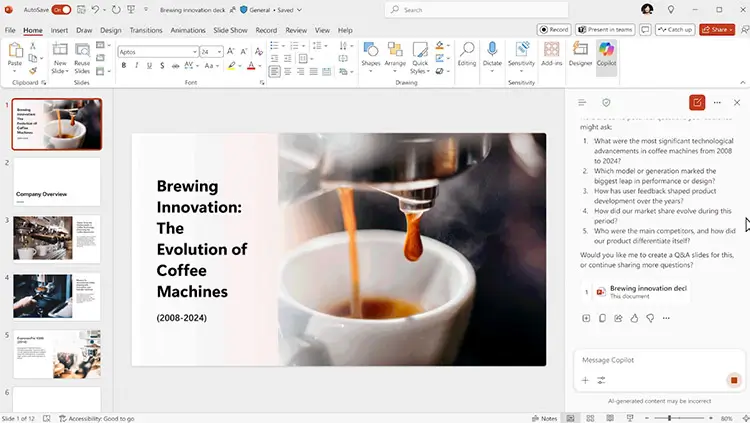Apply Bold formatting
This screenshot has width=750, height=423.
click(x=124, y=66)
